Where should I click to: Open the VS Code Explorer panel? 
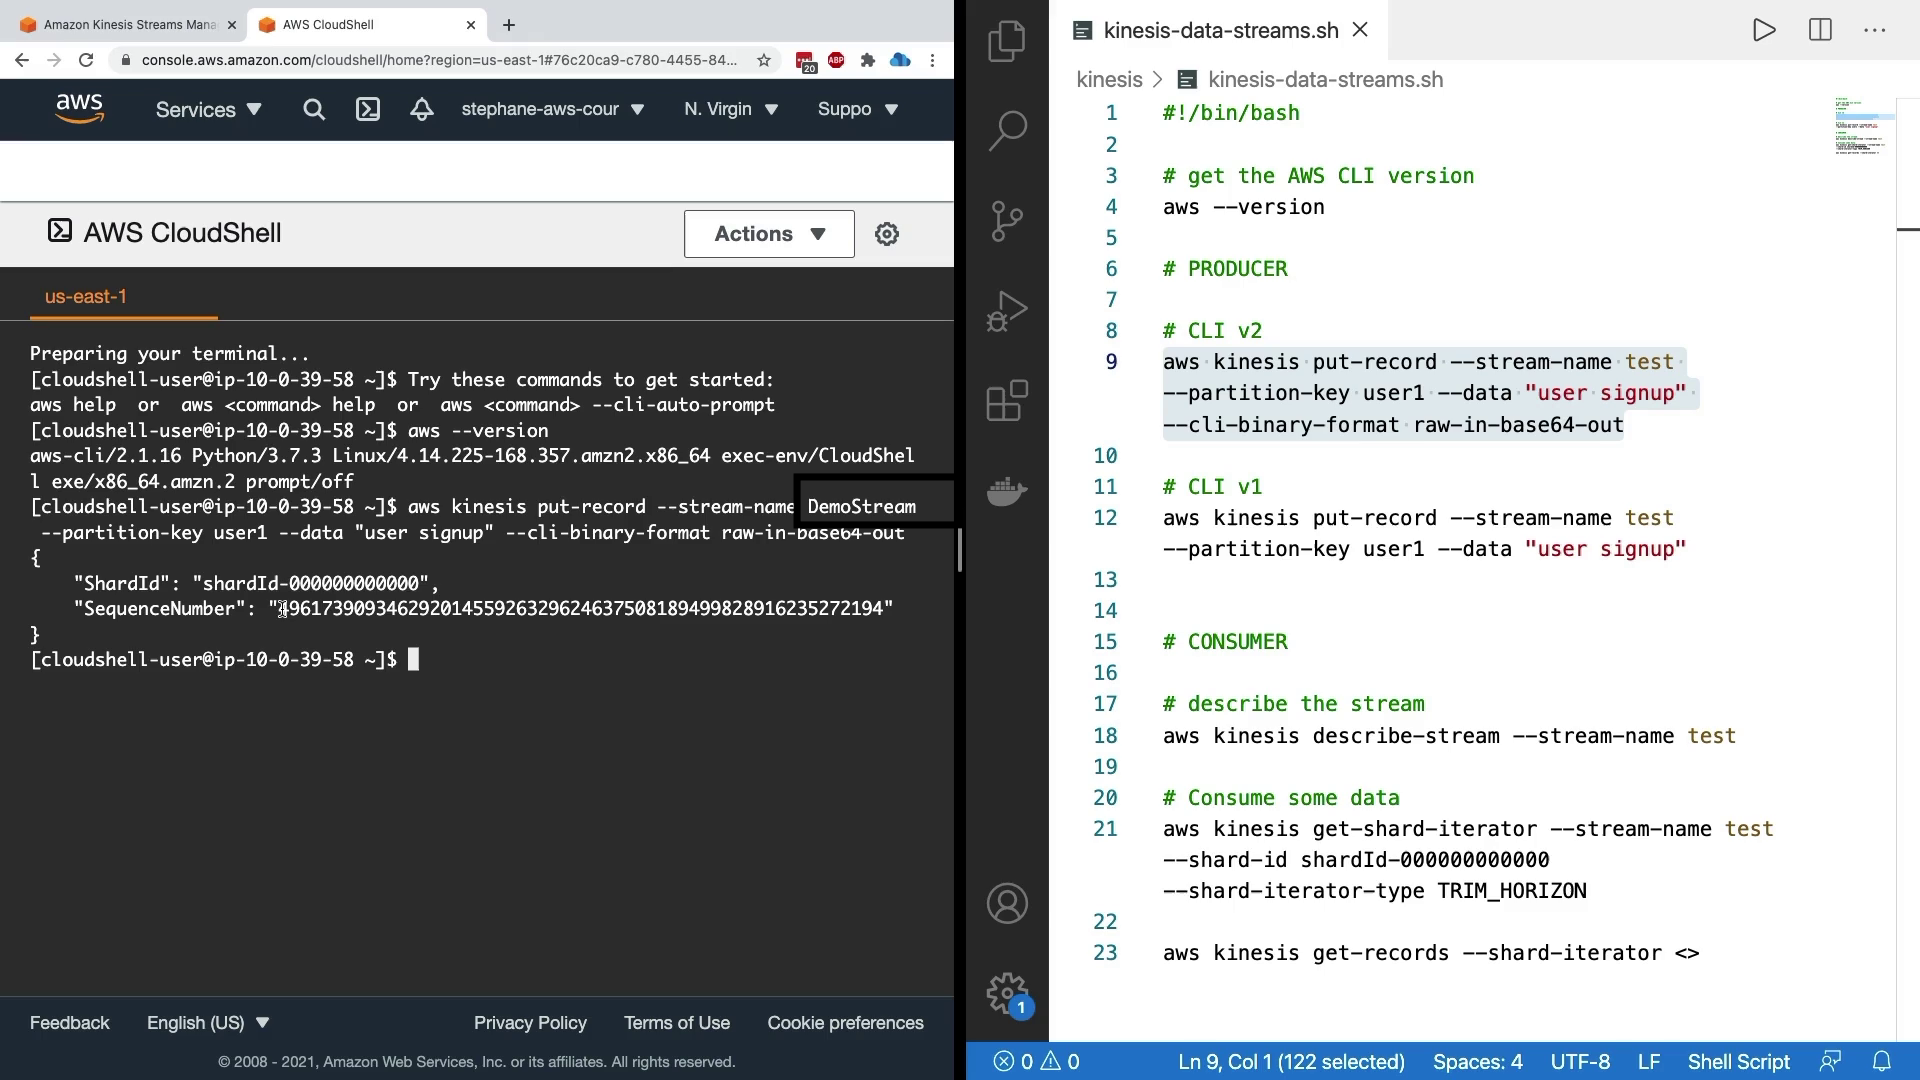(1006, 42)
